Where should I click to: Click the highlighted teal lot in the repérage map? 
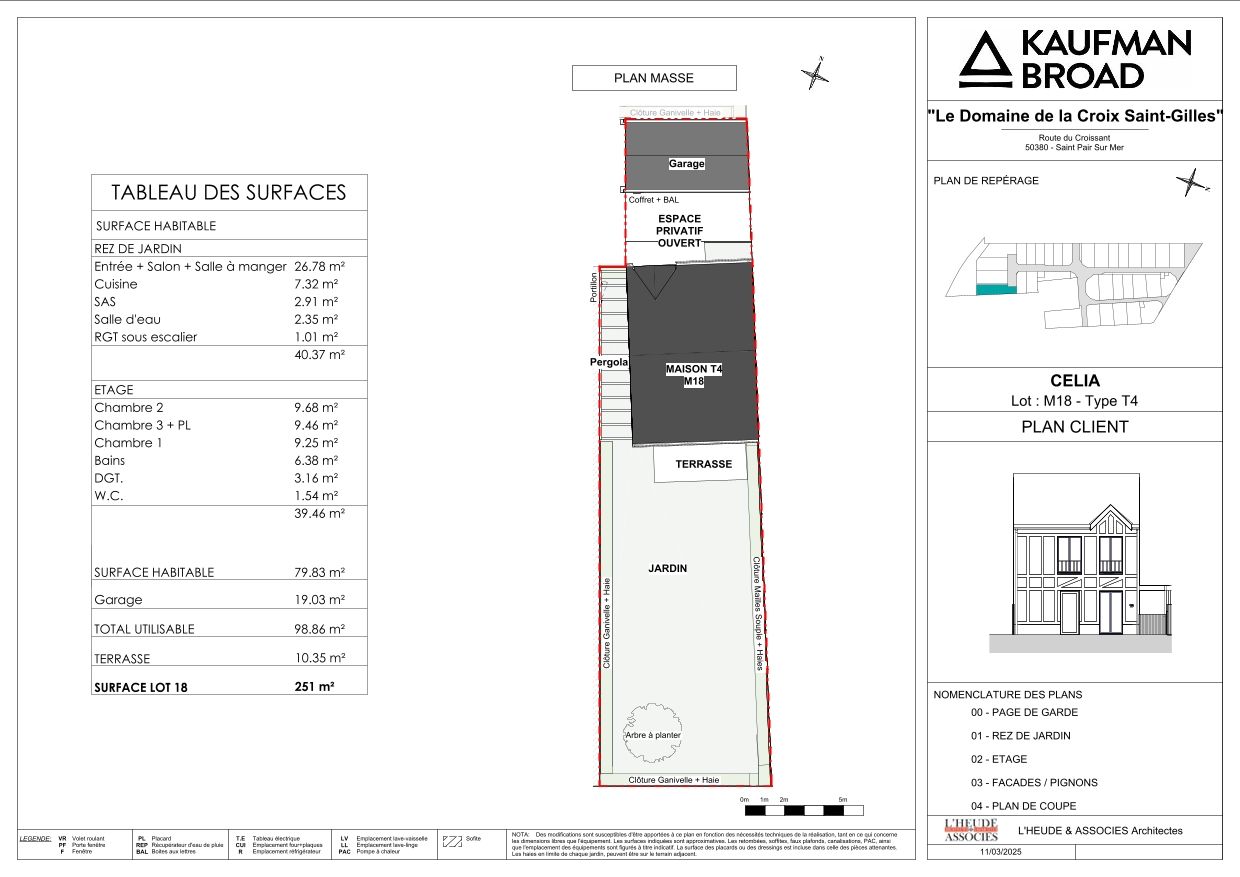(997, 290)
